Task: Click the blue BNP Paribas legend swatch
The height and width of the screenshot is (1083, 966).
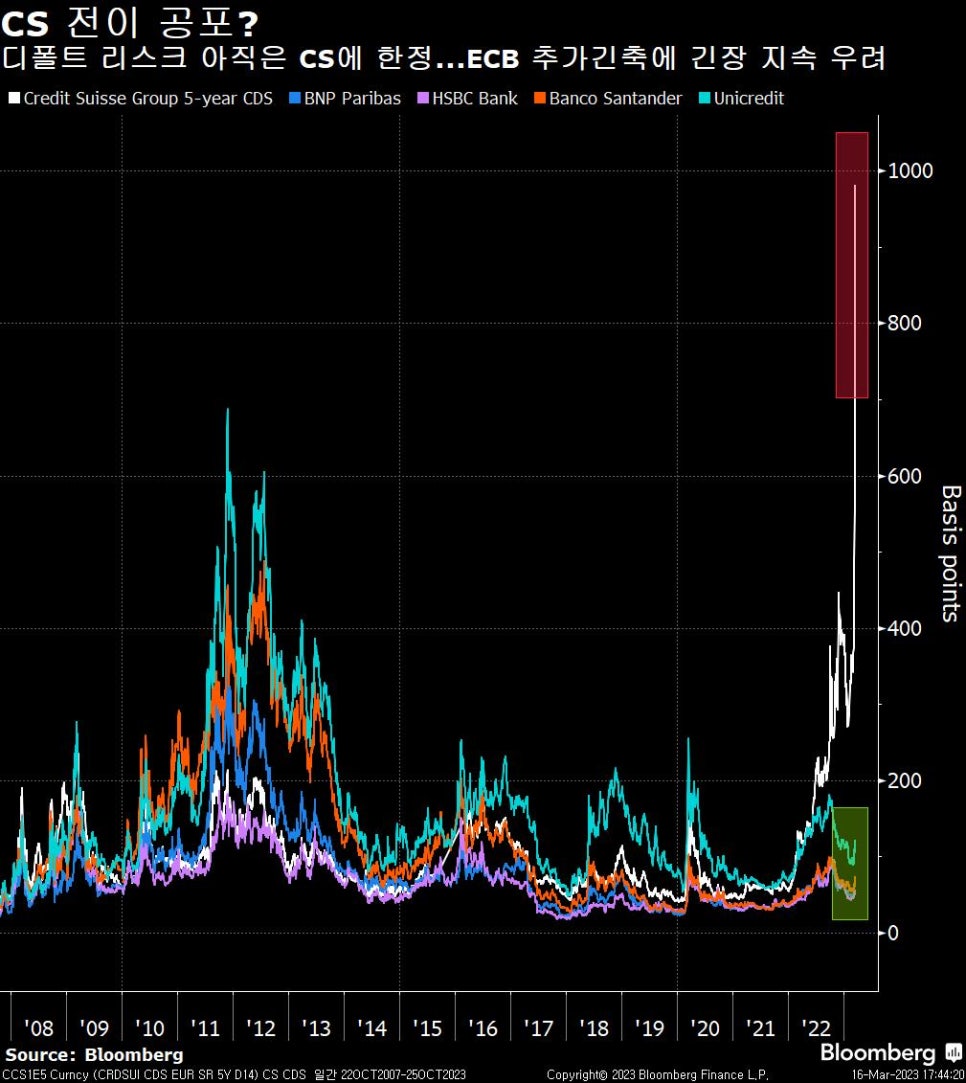Action: (x=295, y=99)
